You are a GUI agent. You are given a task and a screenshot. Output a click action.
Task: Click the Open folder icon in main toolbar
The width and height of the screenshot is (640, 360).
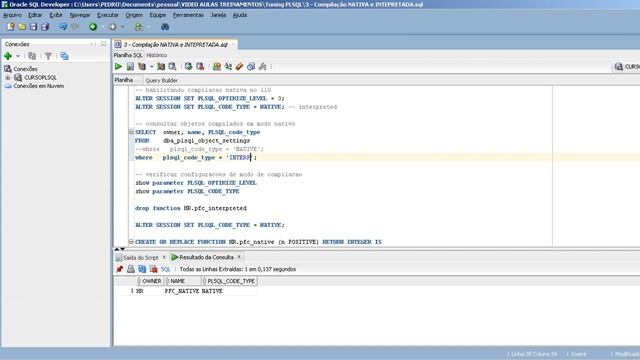click(x=22, y=27)
